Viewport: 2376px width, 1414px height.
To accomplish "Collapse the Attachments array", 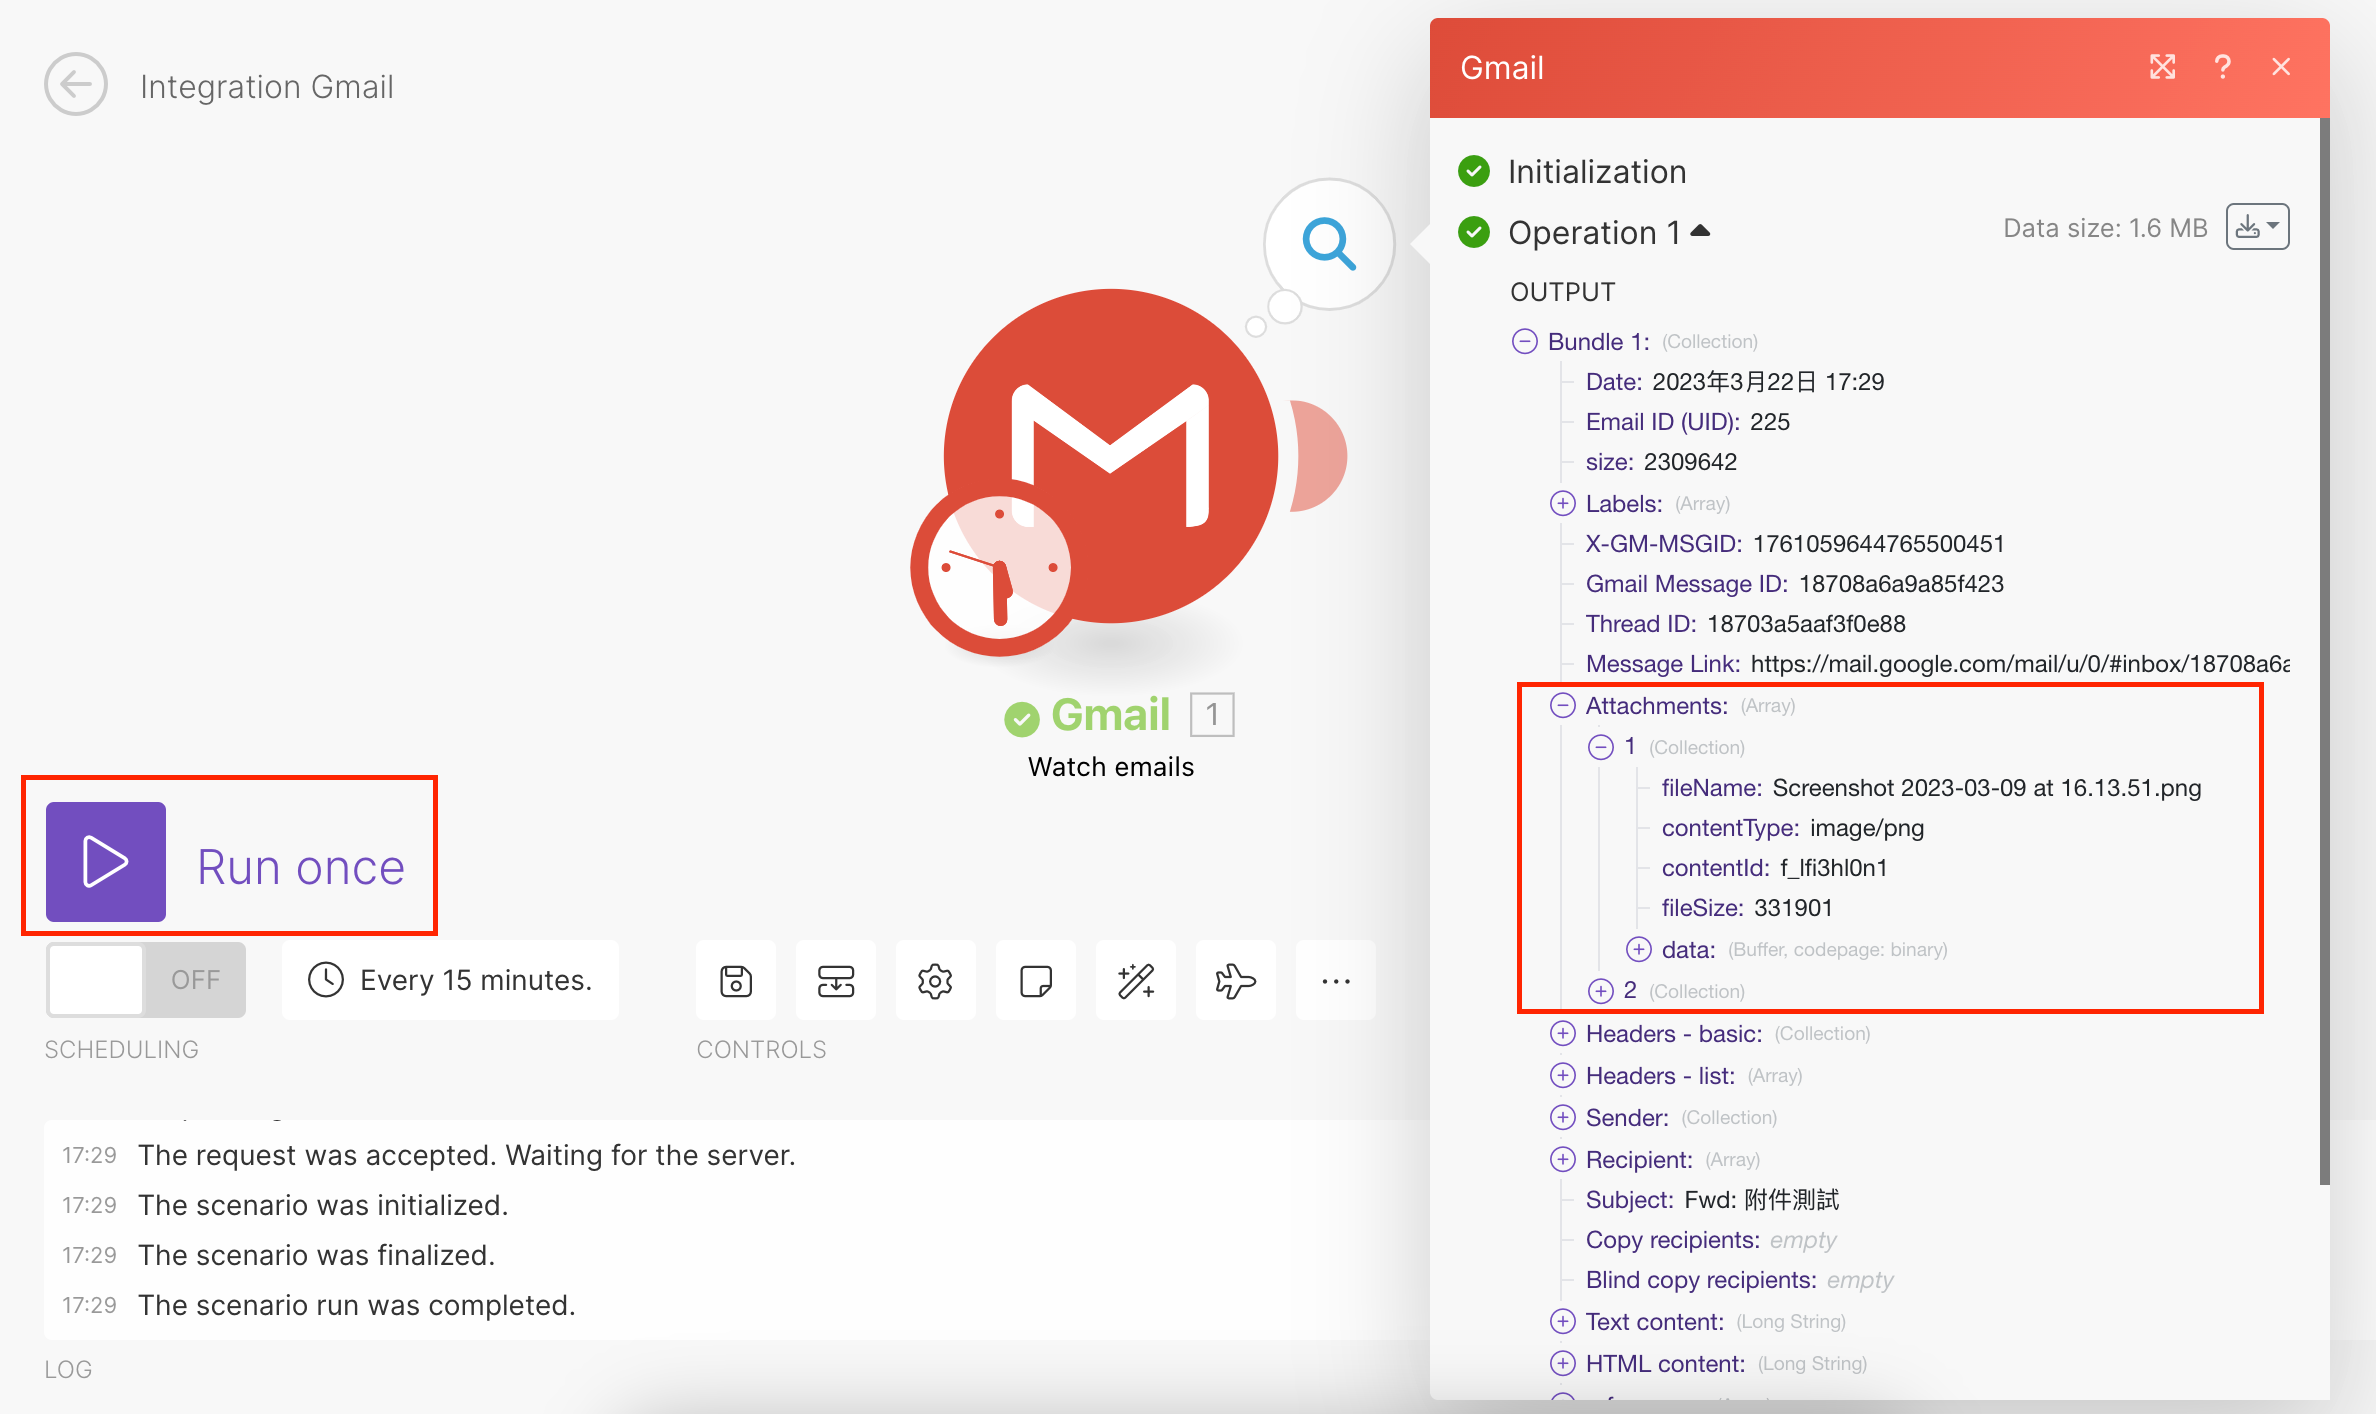I will point(1562,705).
